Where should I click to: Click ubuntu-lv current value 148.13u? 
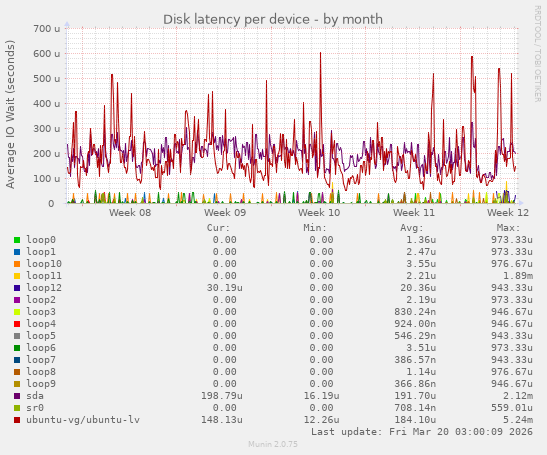(222, 420)
